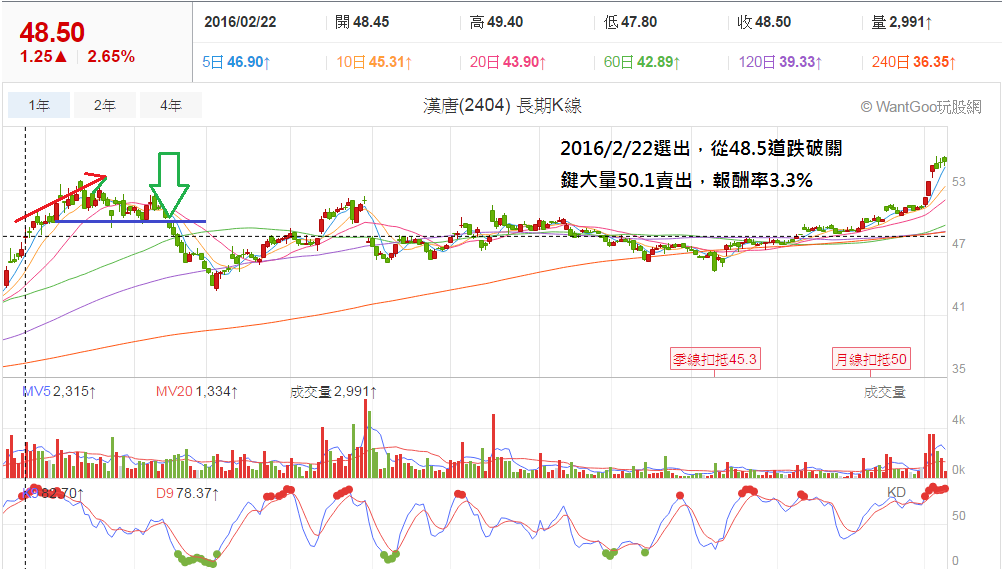
Task: Click the 量 2,991 volume value
Action: (902, 22)
